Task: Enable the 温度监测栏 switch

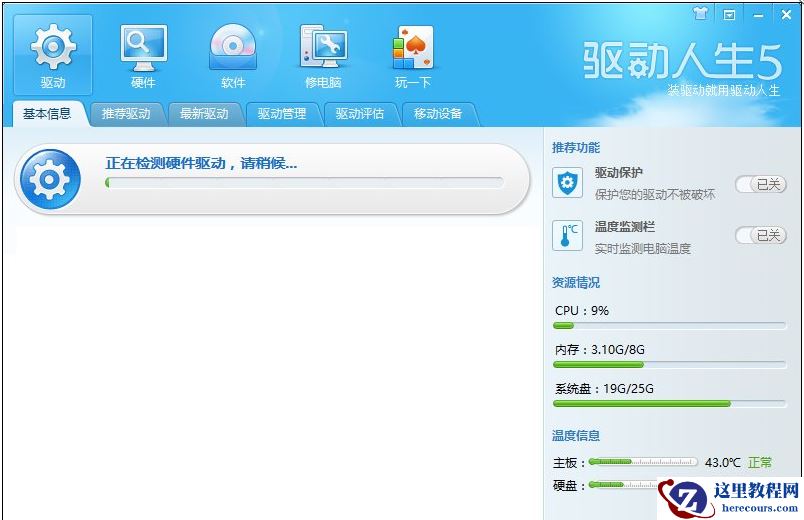Action: click(x=761, y=235)
